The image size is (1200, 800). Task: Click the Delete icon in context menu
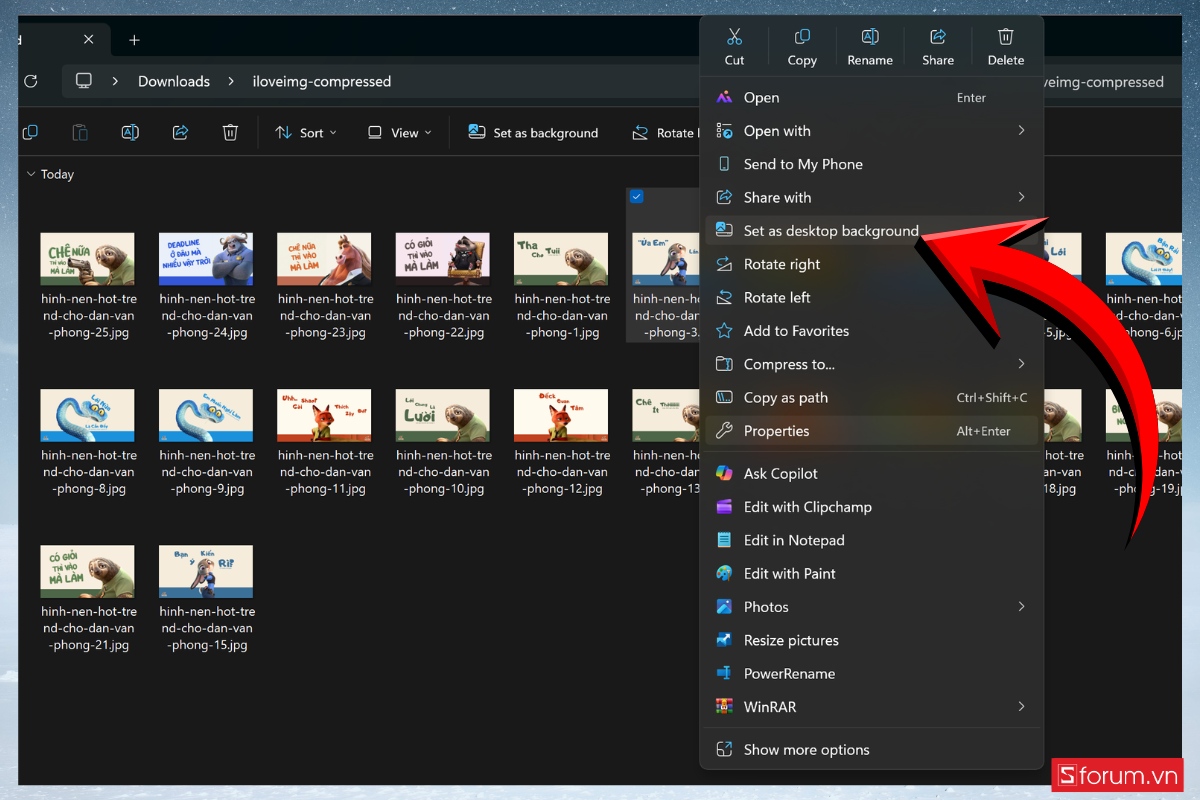pyautogui.click(x=1005, y=46)
